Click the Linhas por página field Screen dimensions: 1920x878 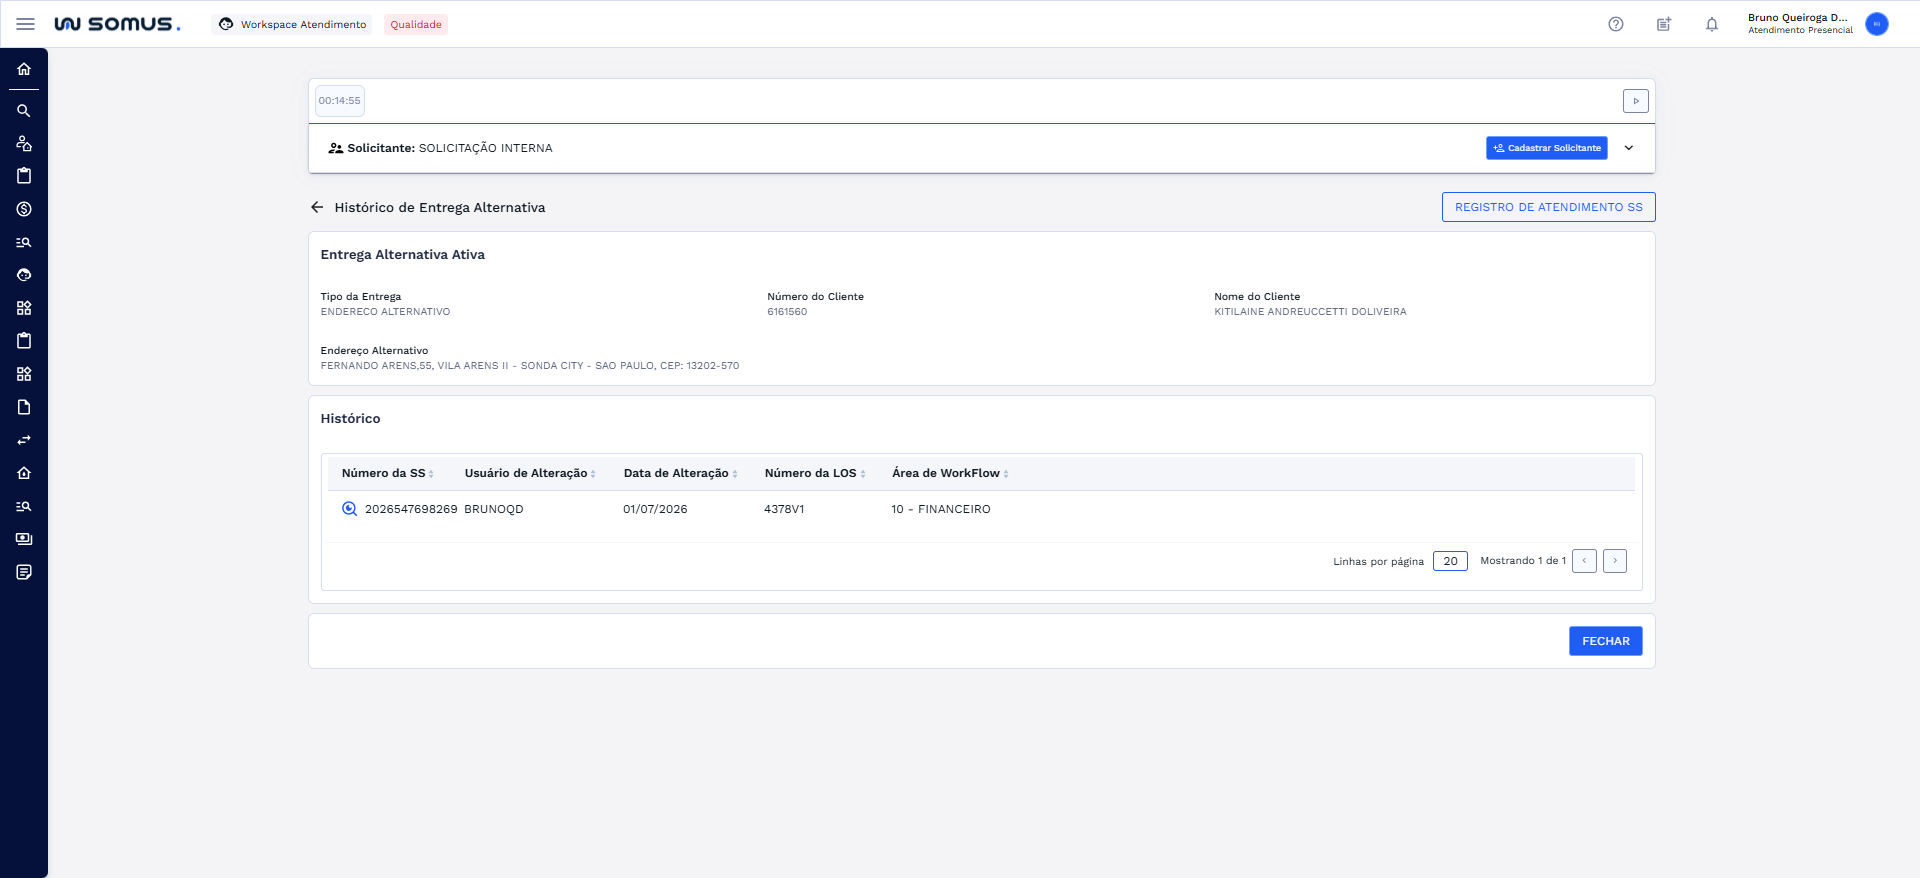pyautogui.click(x=1450, y=561)
